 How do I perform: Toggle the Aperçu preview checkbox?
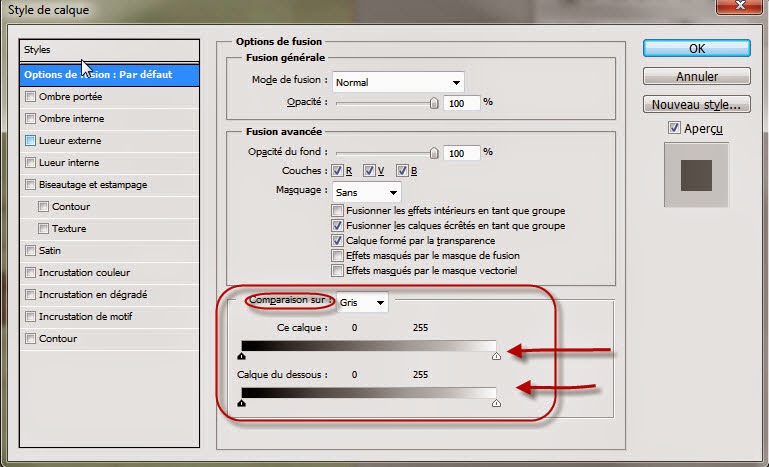(x=674, y=129)
